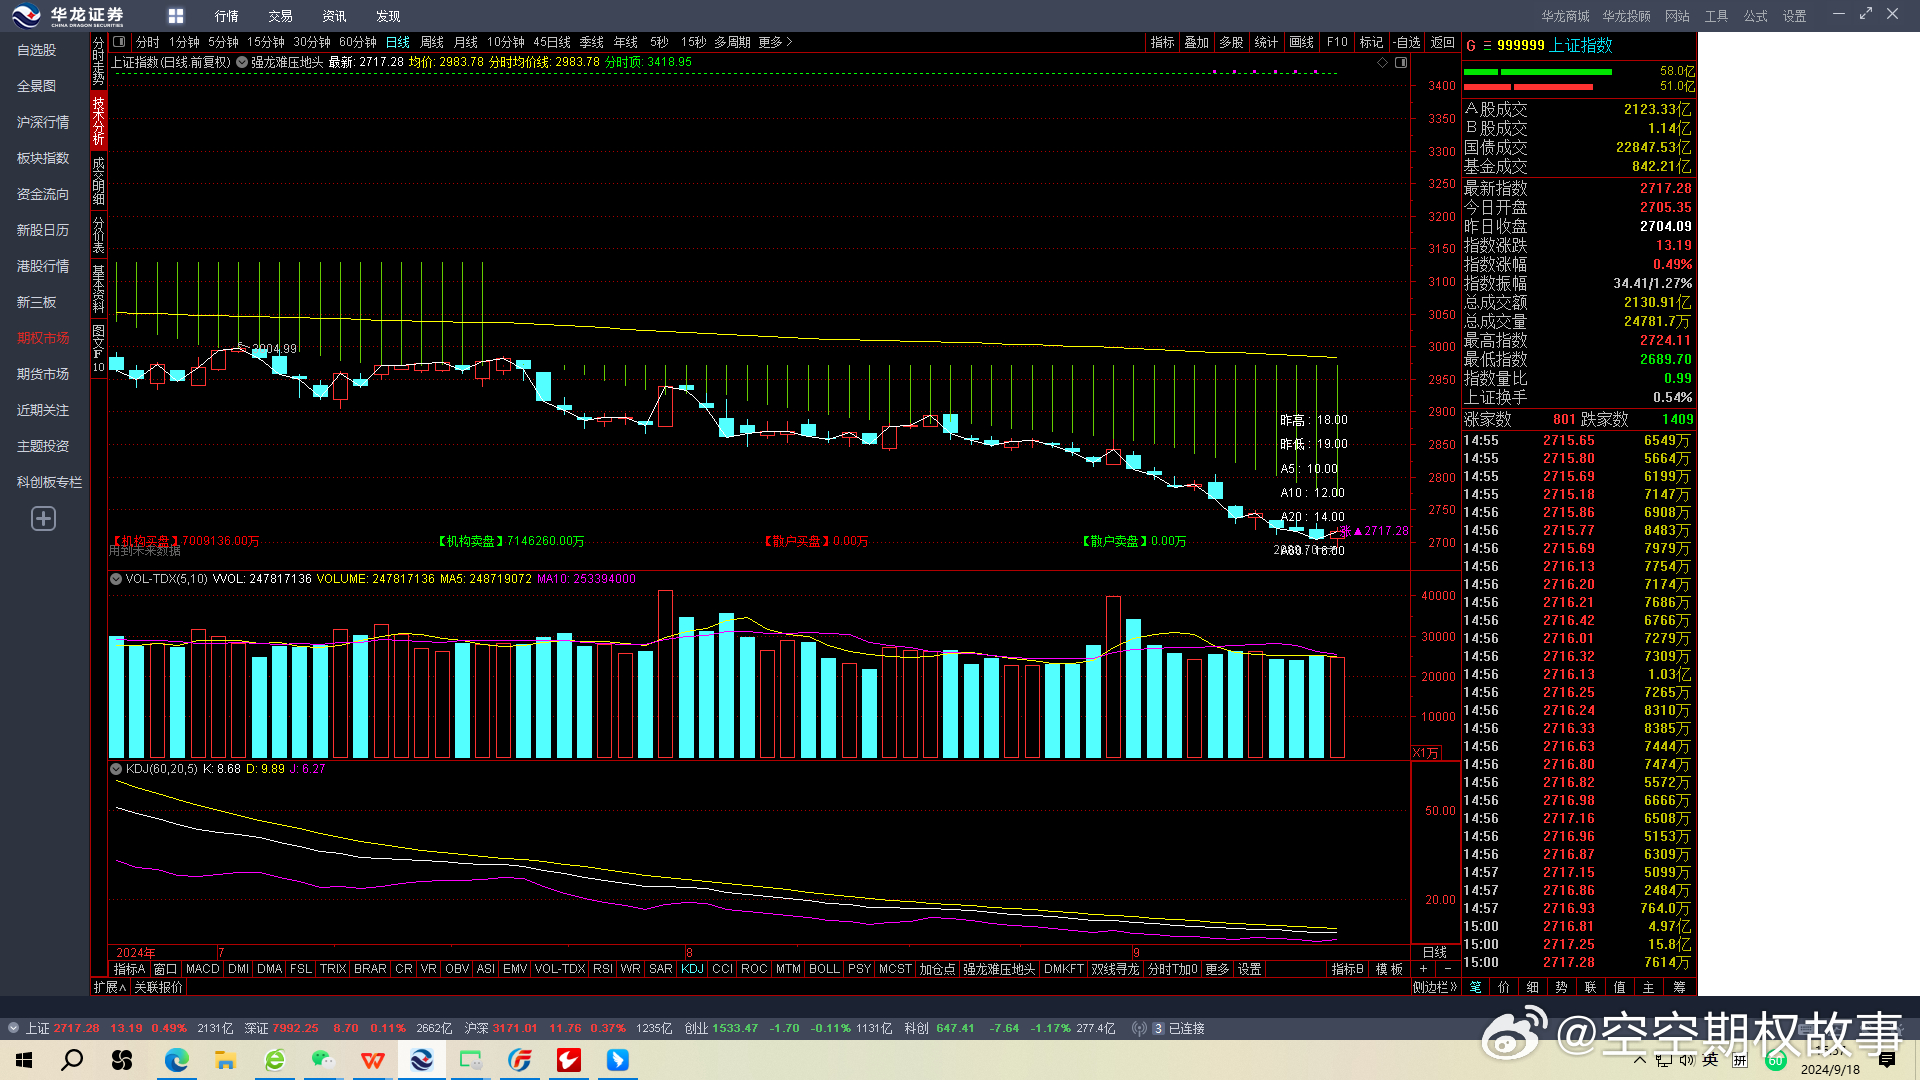Switch the side panel to 细
1920x1080 pixels.
point(1533,987)
